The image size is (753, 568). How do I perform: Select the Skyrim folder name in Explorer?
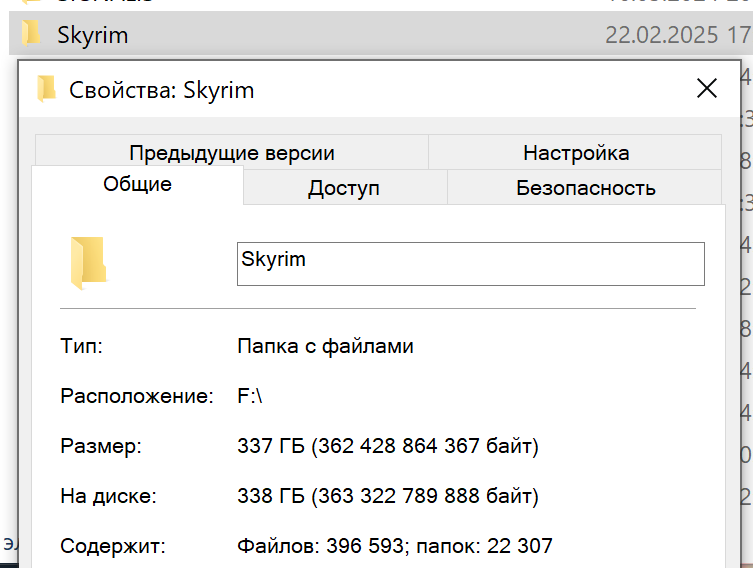click(93, 35)
